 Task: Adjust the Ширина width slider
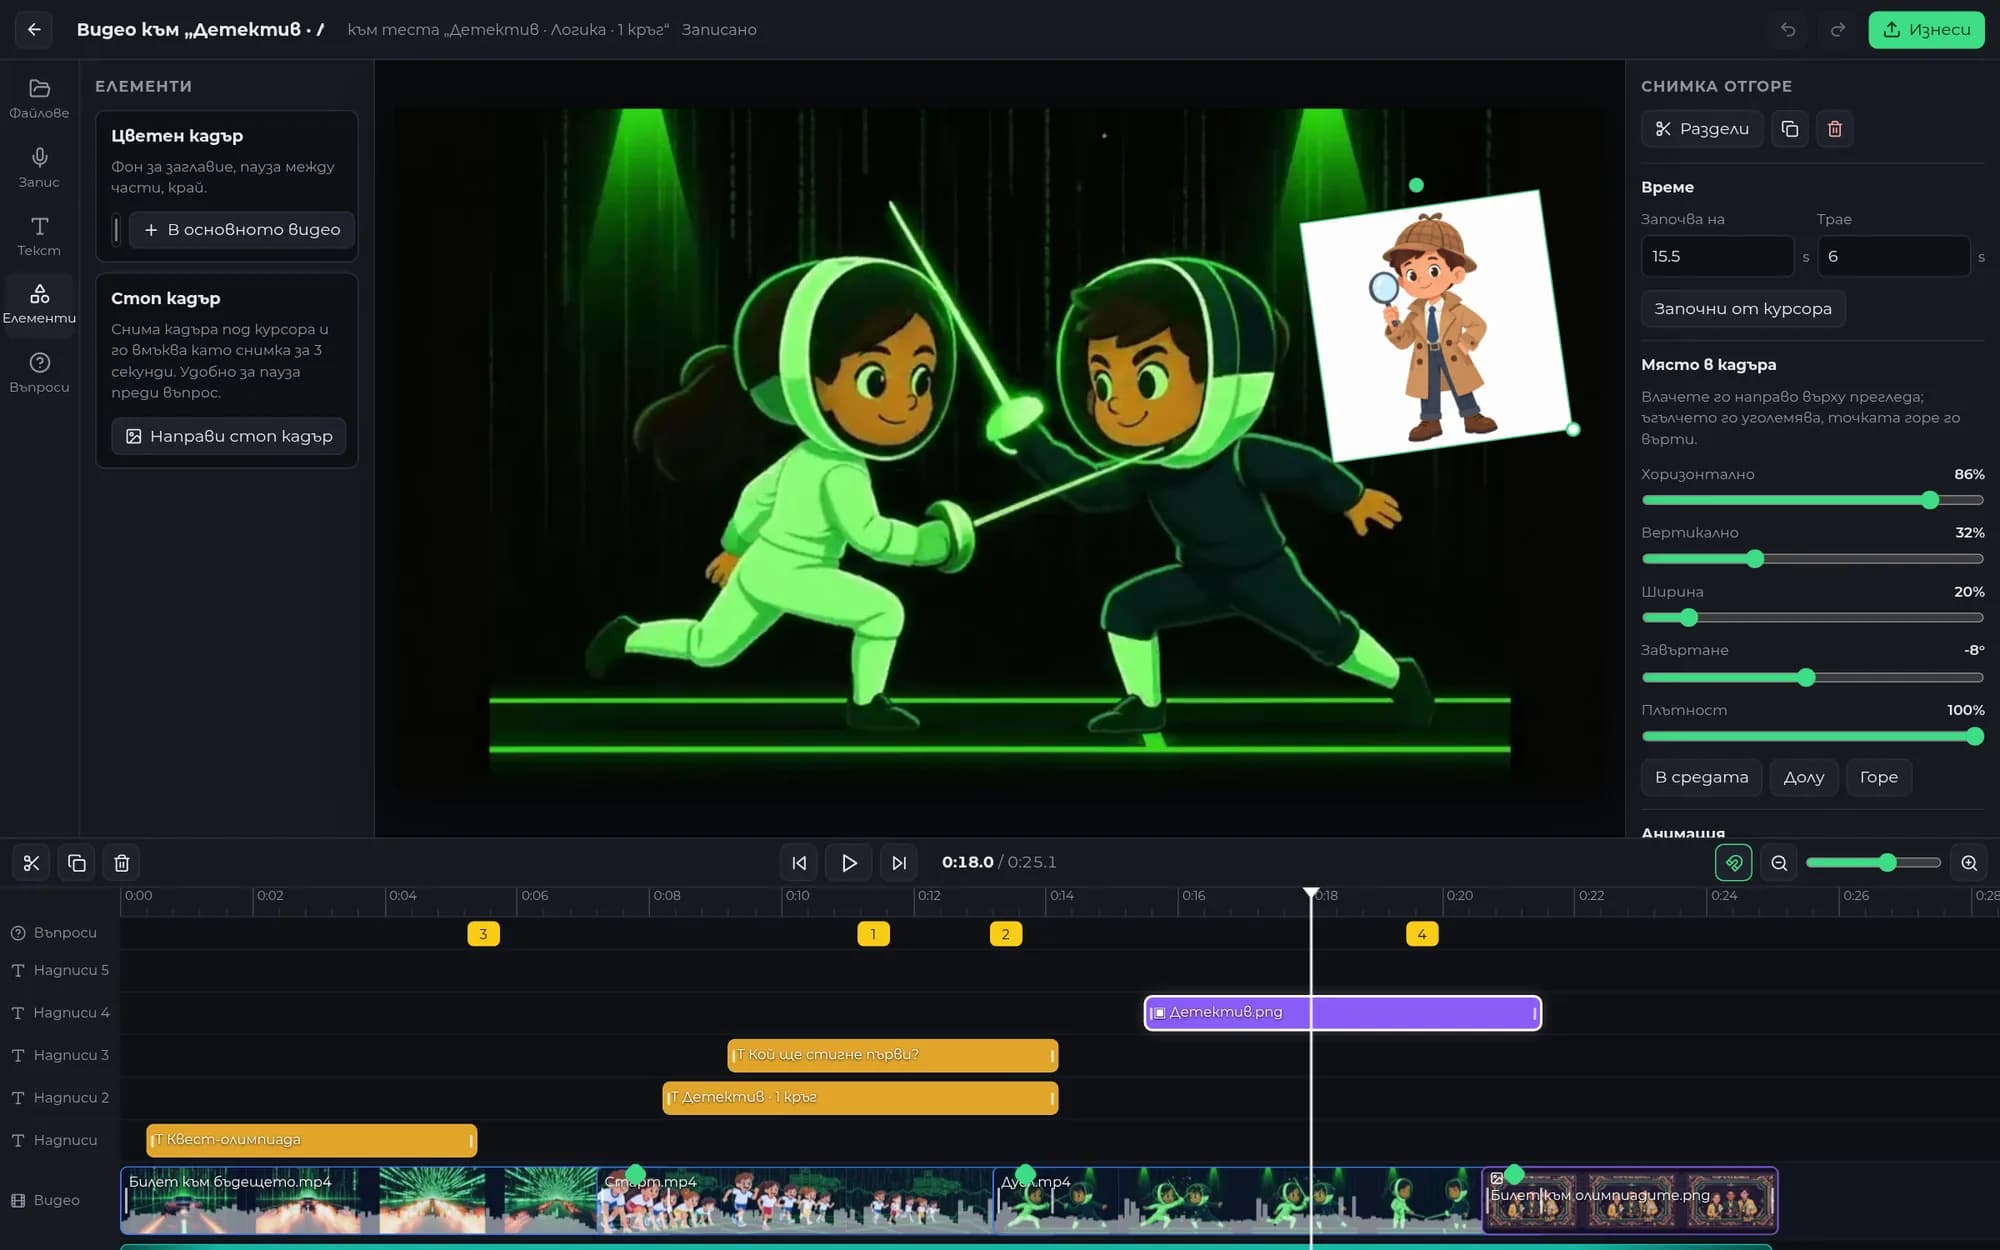coord(1812,618)
